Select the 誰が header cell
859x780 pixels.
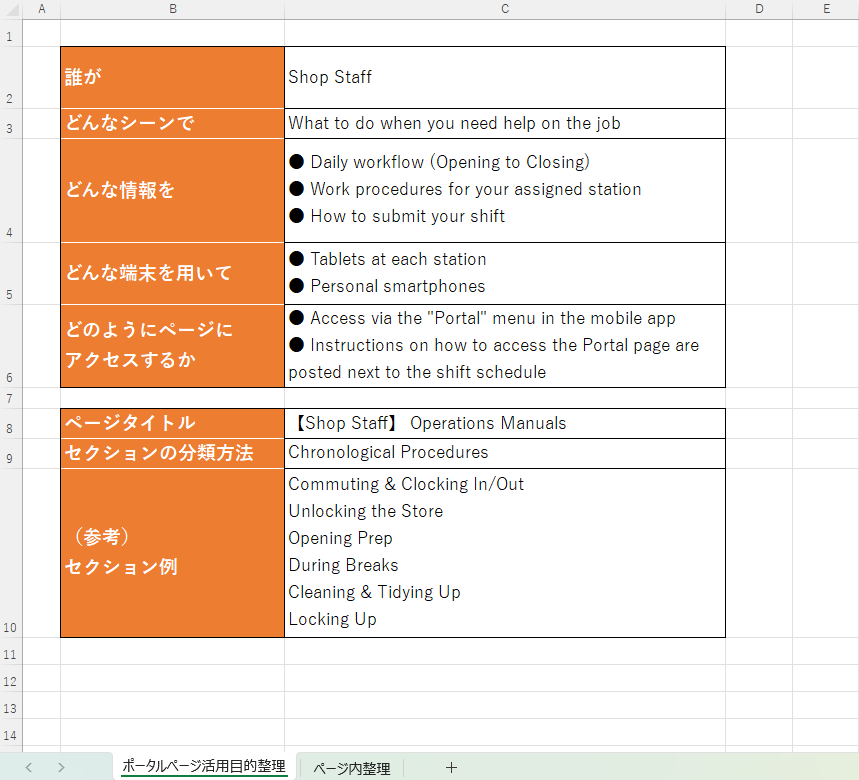coord(172,77)
